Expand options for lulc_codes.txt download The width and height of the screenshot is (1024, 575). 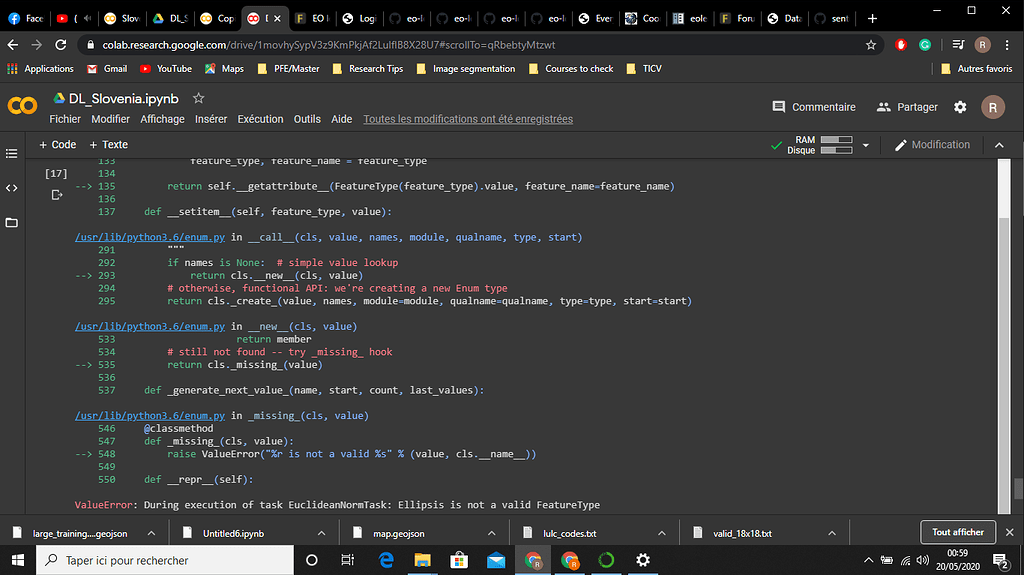click(662, 533)
